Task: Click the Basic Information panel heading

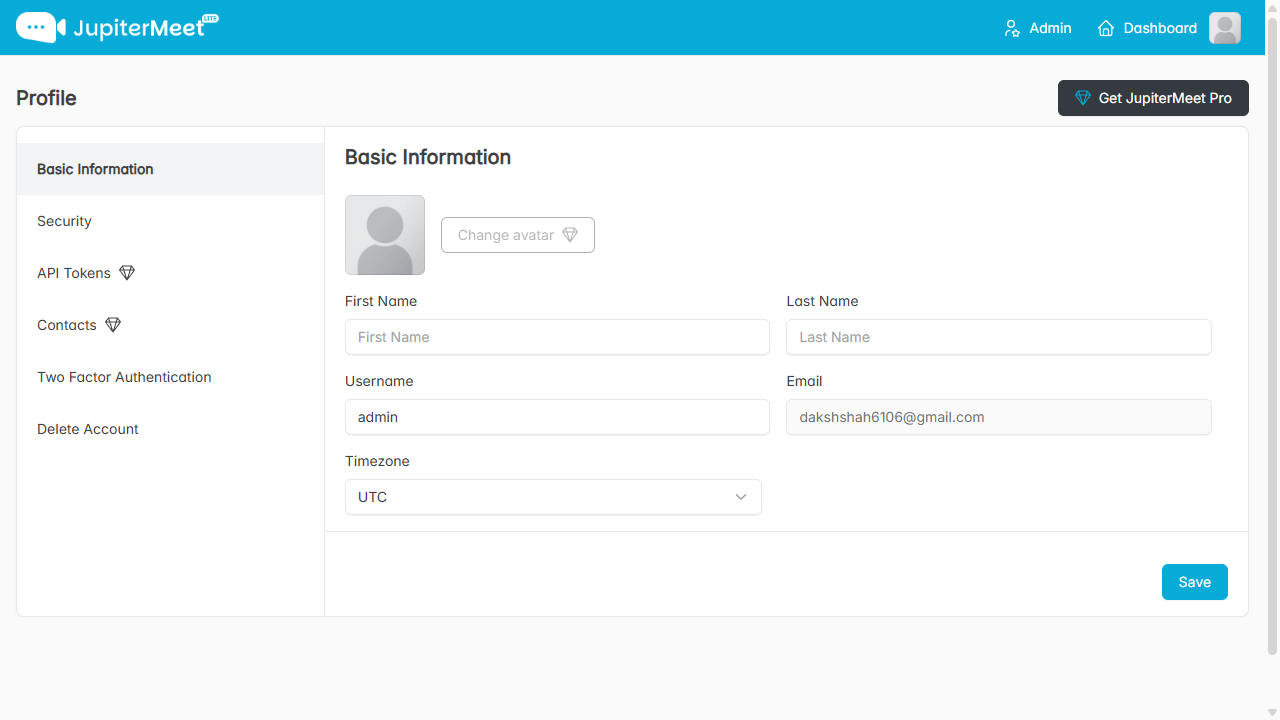Action: [x=428, y=157]
